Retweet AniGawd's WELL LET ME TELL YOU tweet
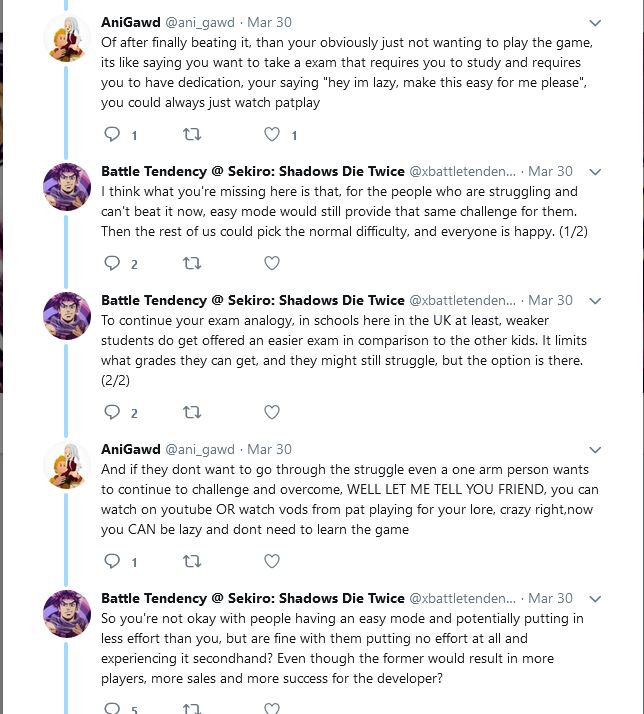 point(192,561)
